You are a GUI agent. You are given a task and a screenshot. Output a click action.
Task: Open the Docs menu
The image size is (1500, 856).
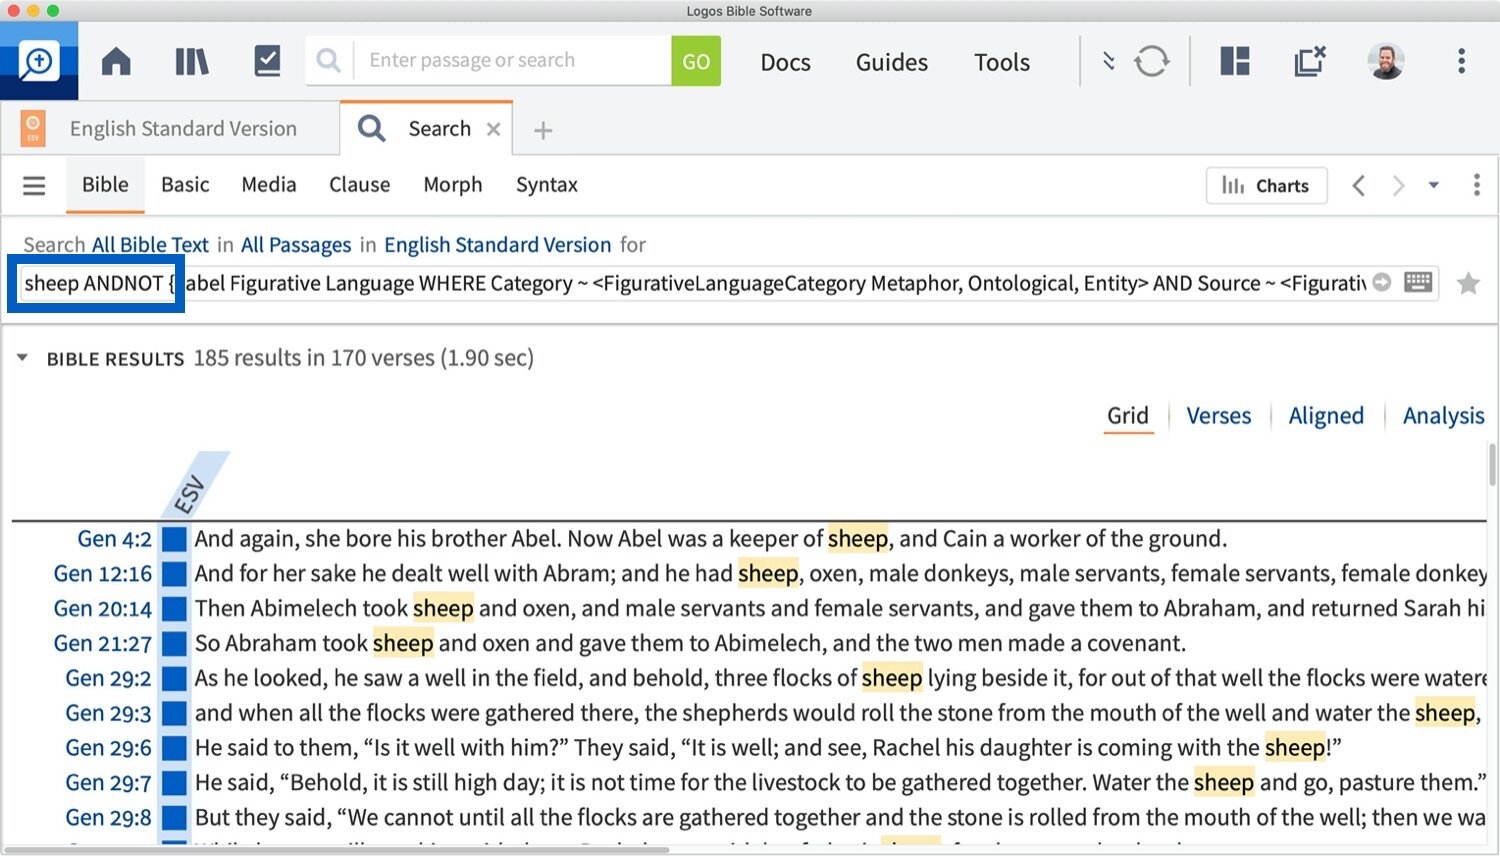tap(785, 62)
